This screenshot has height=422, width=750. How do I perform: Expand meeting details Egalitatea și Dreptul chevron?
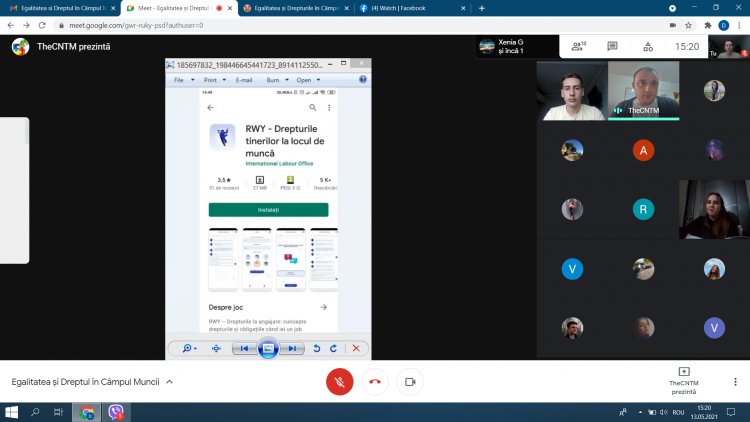(169, 381)
